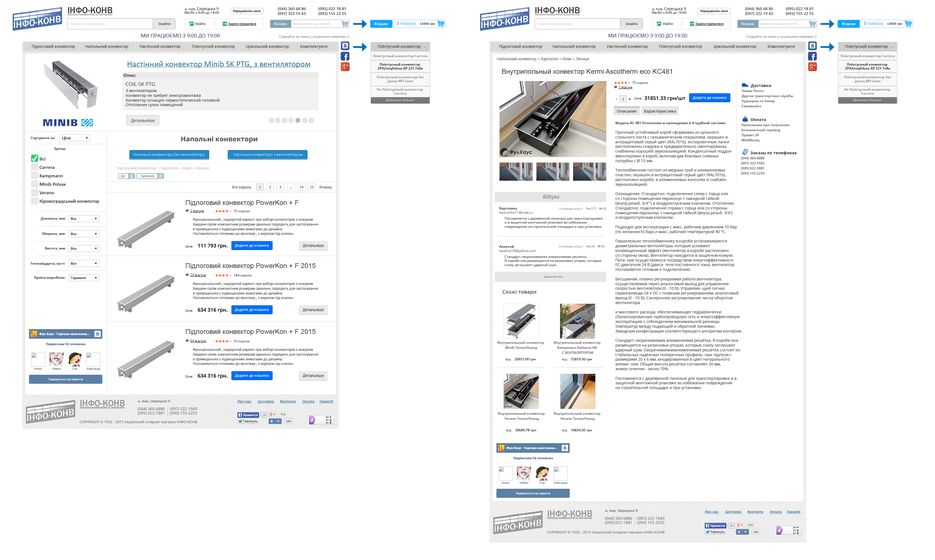Viewport: 935px width, 560px height.
Task: Open the Країна виробник dropdown
Action: 83,278
